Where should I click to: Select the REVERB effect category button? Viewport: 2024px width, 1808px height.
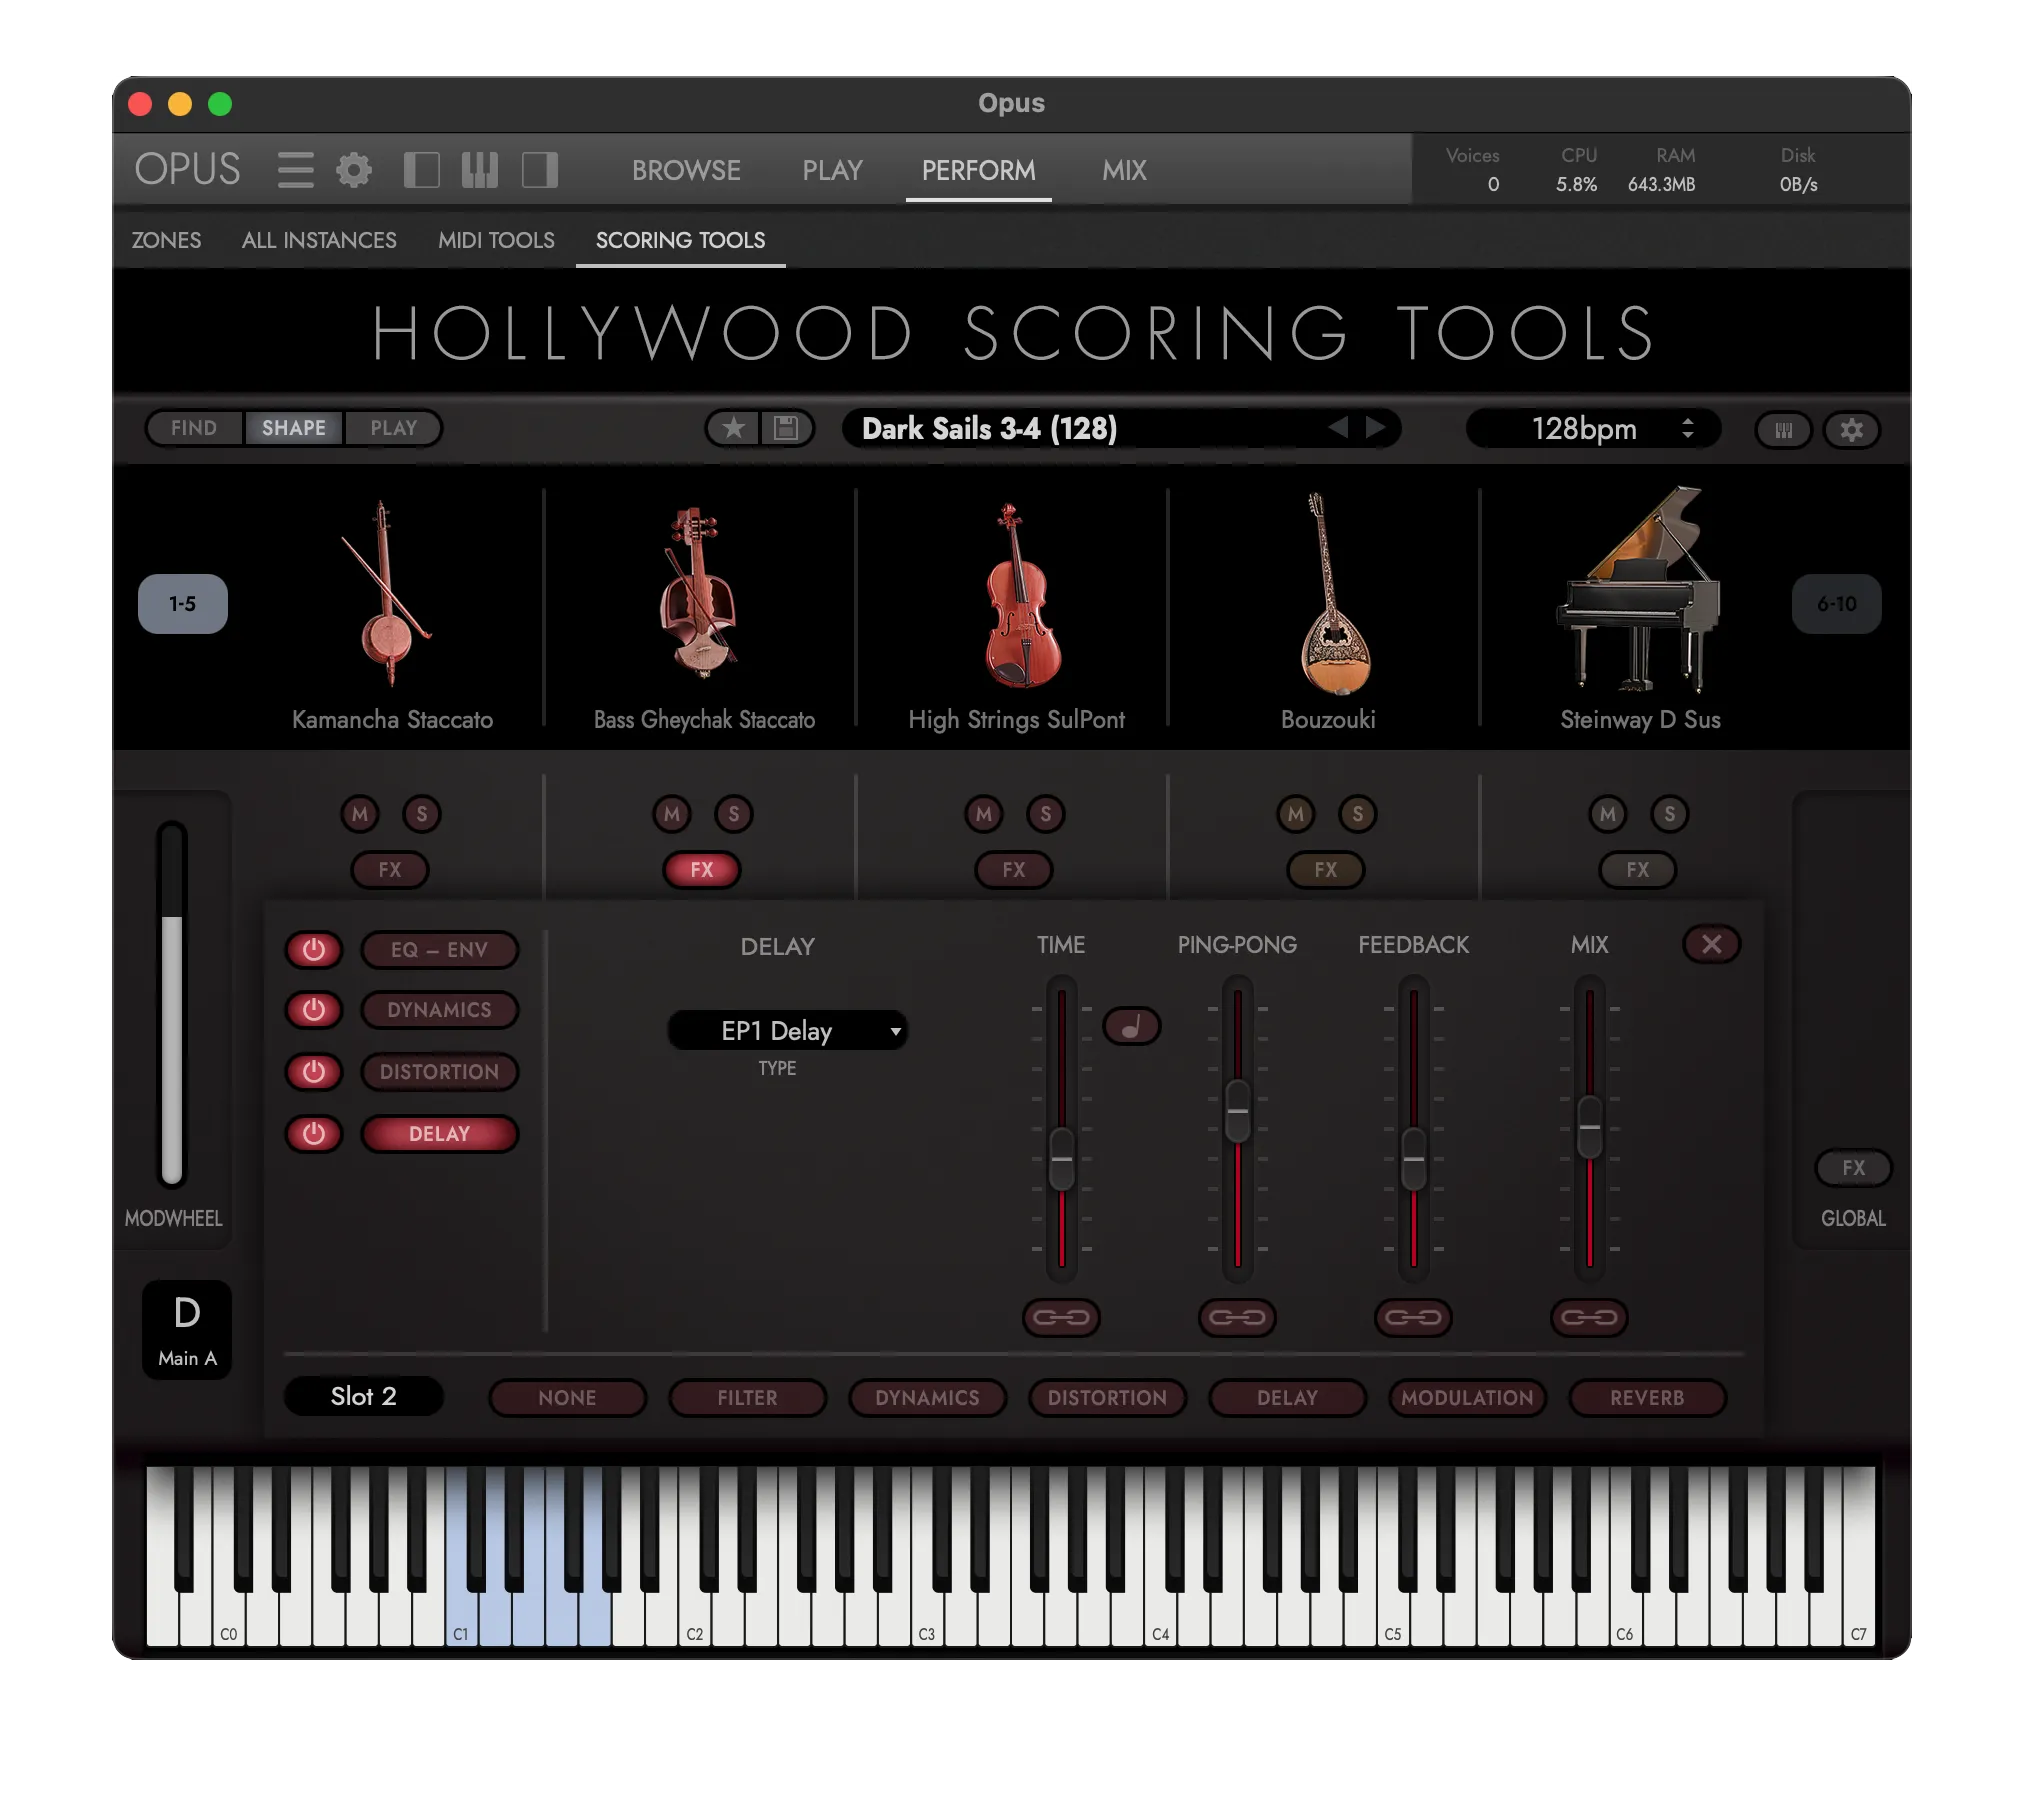click(x=1647, y=1398)
